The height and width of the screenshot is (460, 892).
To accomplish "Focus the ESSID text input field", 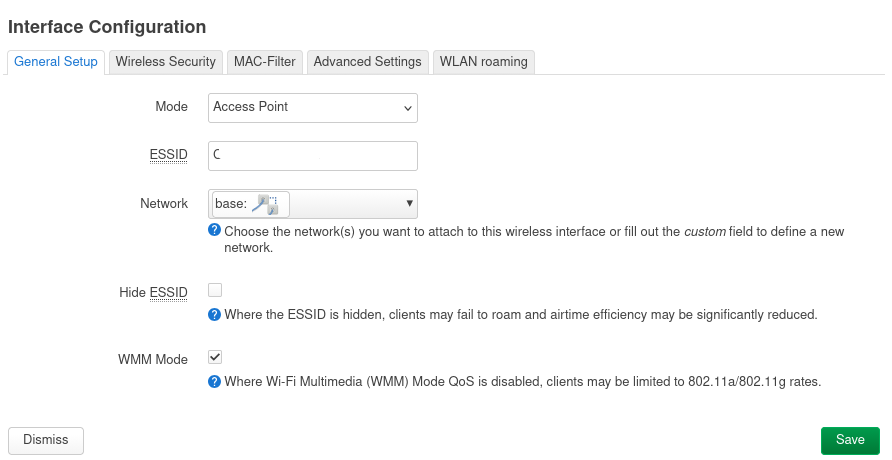I will click(x=313, y=155).
